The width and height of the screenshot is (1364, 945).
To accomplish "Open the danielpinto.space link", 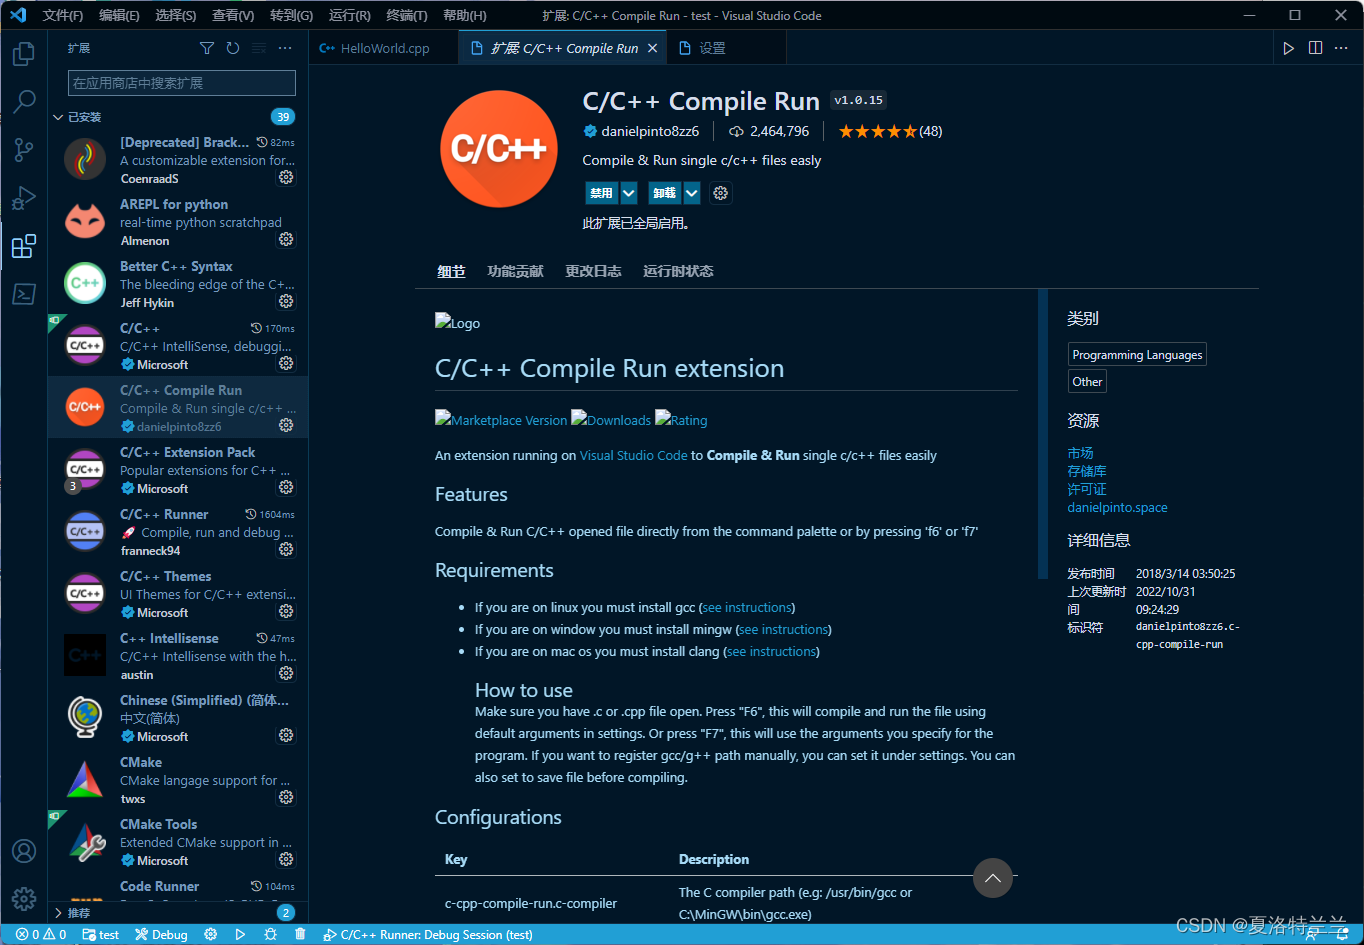I will (x=1117, y=507).
